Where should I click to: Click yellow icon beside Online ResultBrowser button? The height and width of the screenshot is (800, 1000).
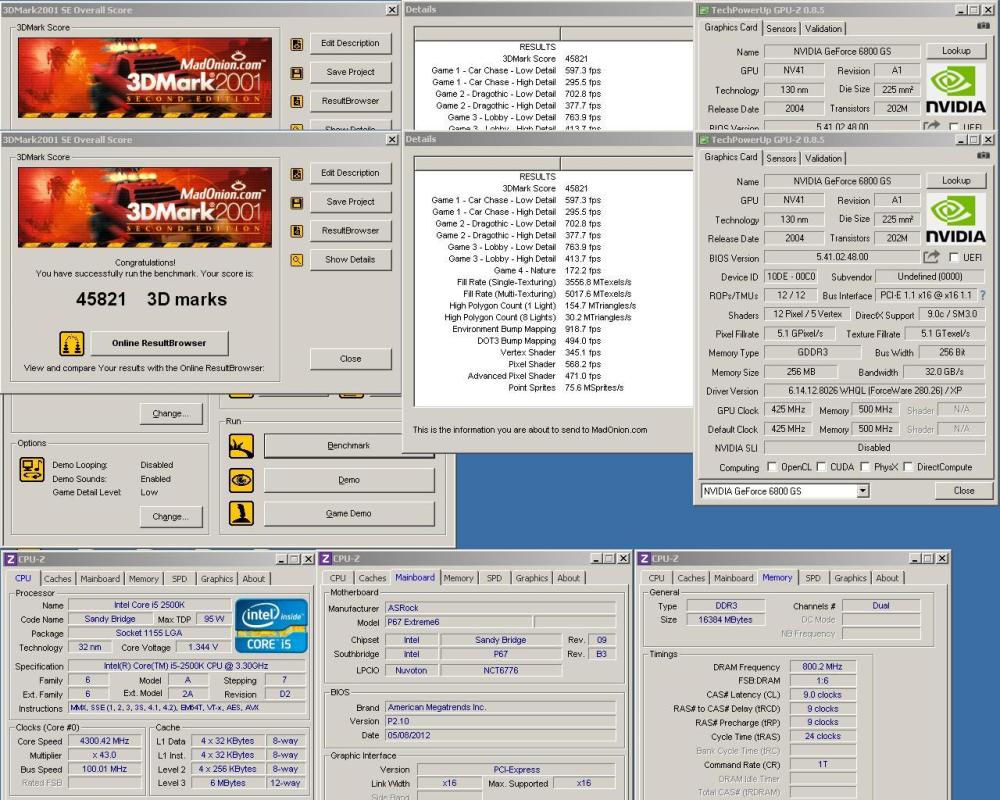pos(71,343)
